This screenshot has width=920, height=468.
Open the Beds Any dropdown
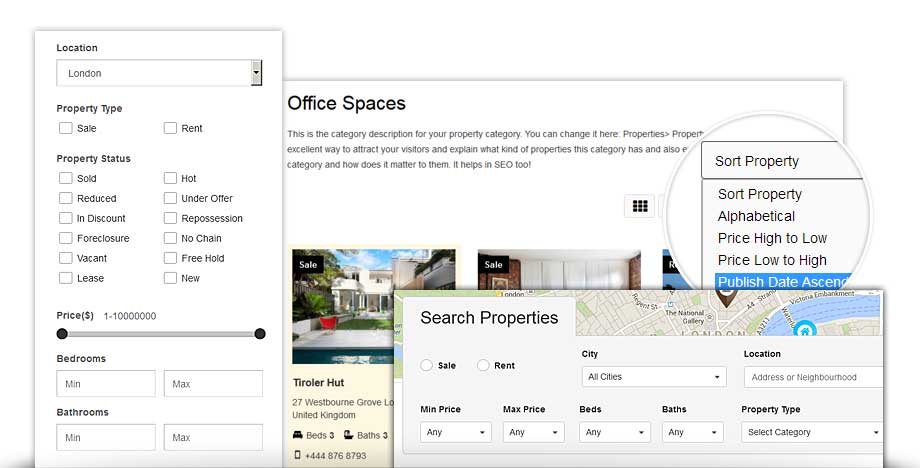[x=615, y=432]
